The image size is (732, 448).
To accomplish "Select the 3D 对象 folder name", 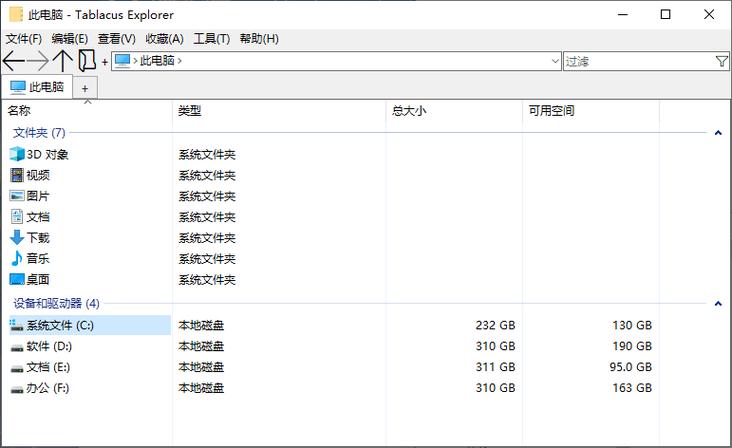I will tap(48, 154).
